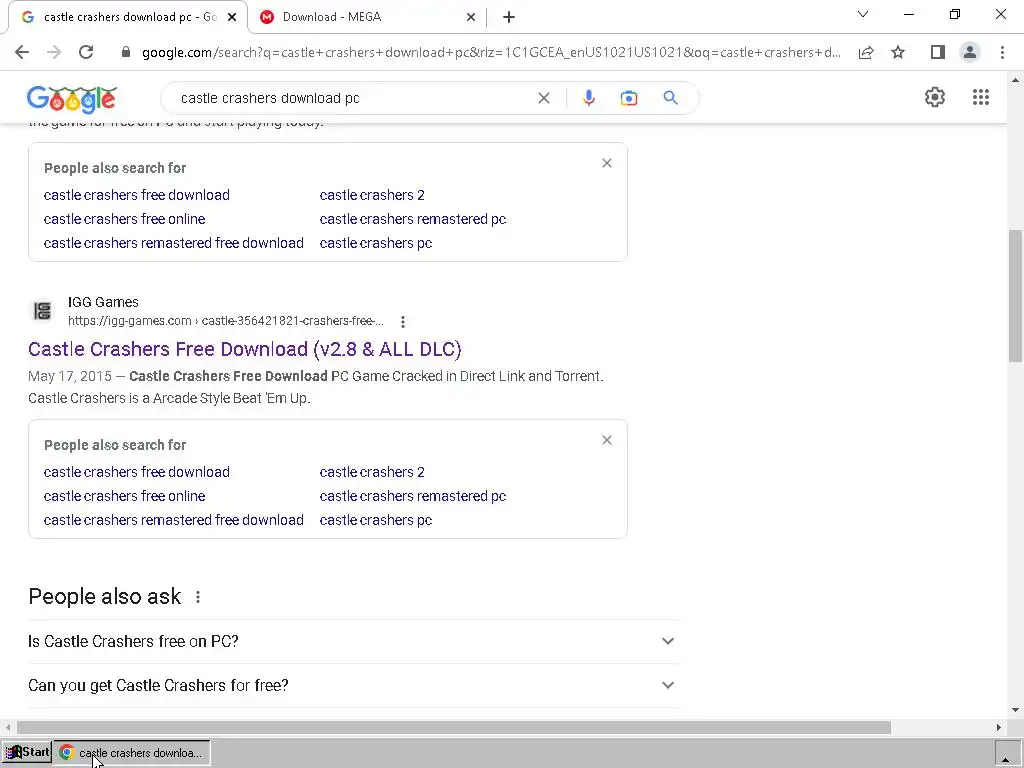The image size is (1024, 768).
Task: Open more options for IGG Games result
Action: coord(403,321)
